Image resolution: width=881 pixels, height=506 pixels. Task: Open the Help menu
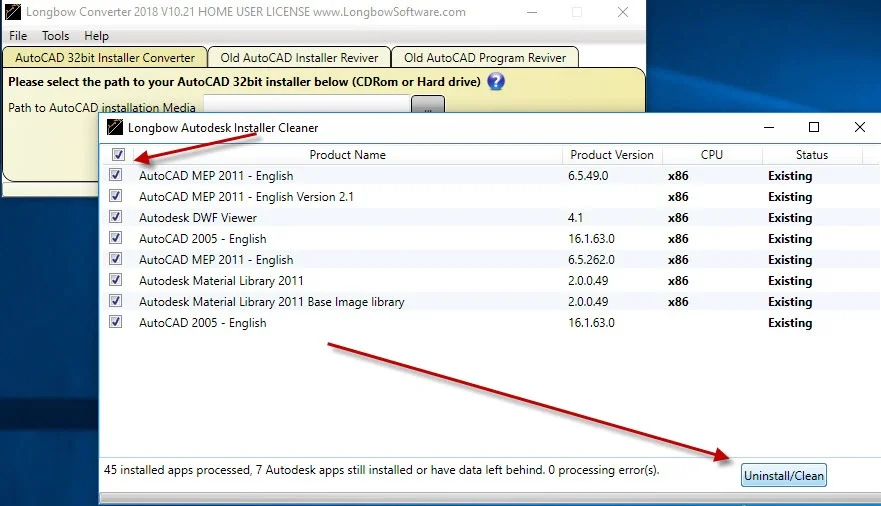97,36
